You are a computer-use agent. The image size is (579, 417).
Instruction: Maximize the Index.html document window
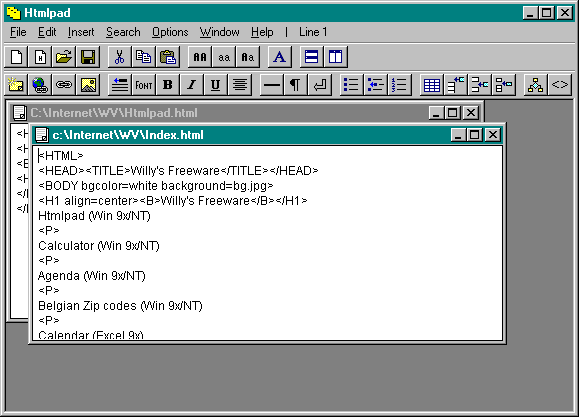coord(474,135)
